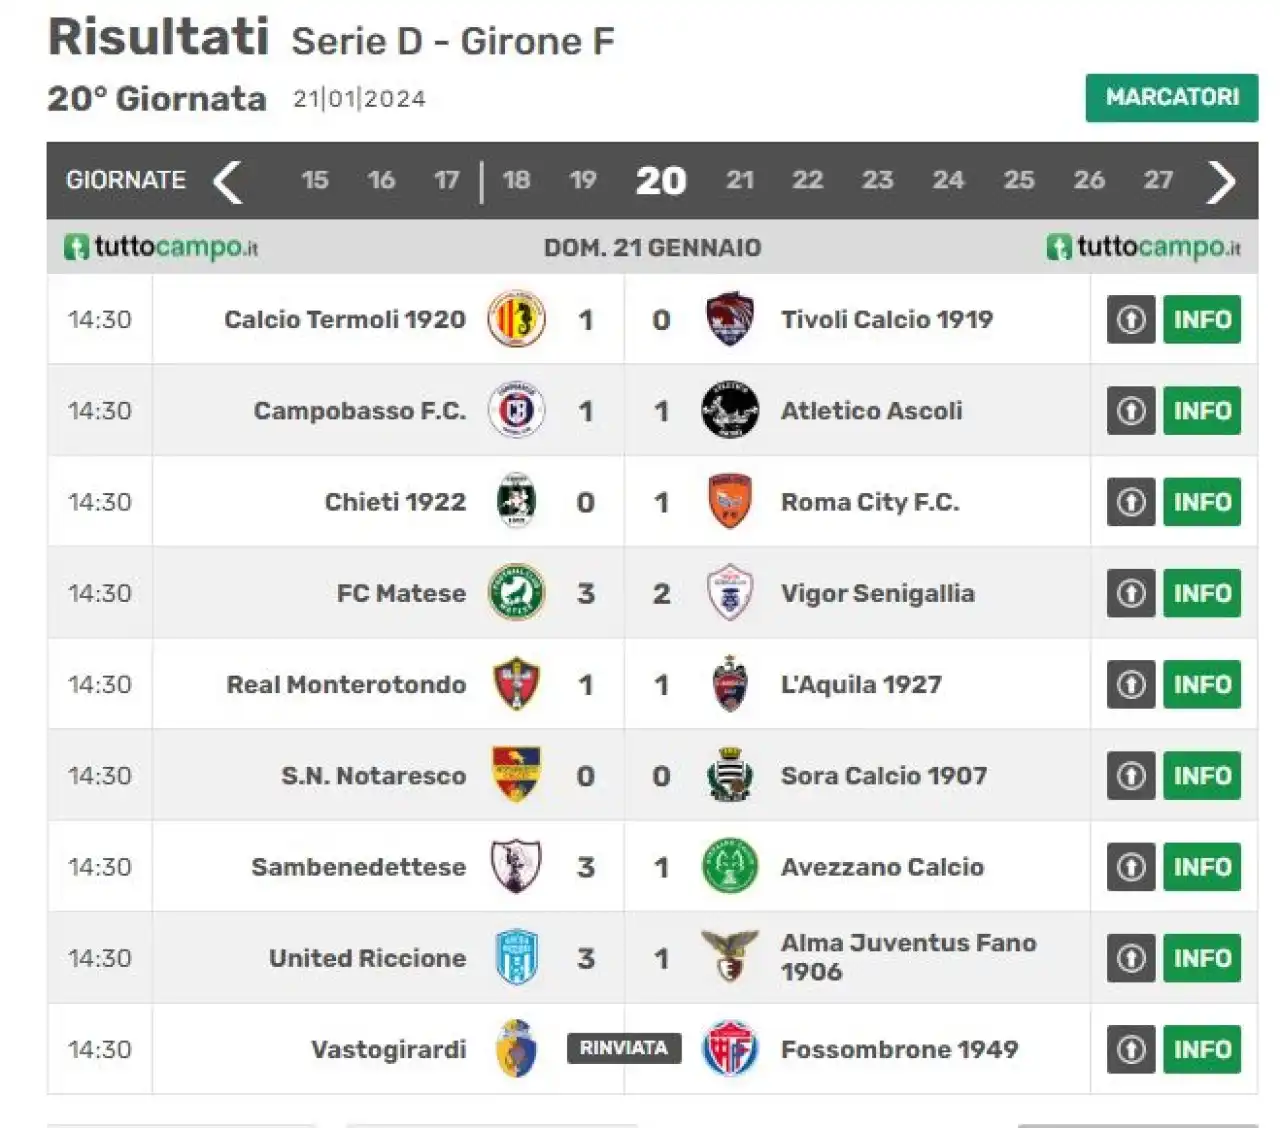Open INFO for Vastogirardi vs Fossombrone match
1280x1128 pixels.
tap(1202, 1049)
